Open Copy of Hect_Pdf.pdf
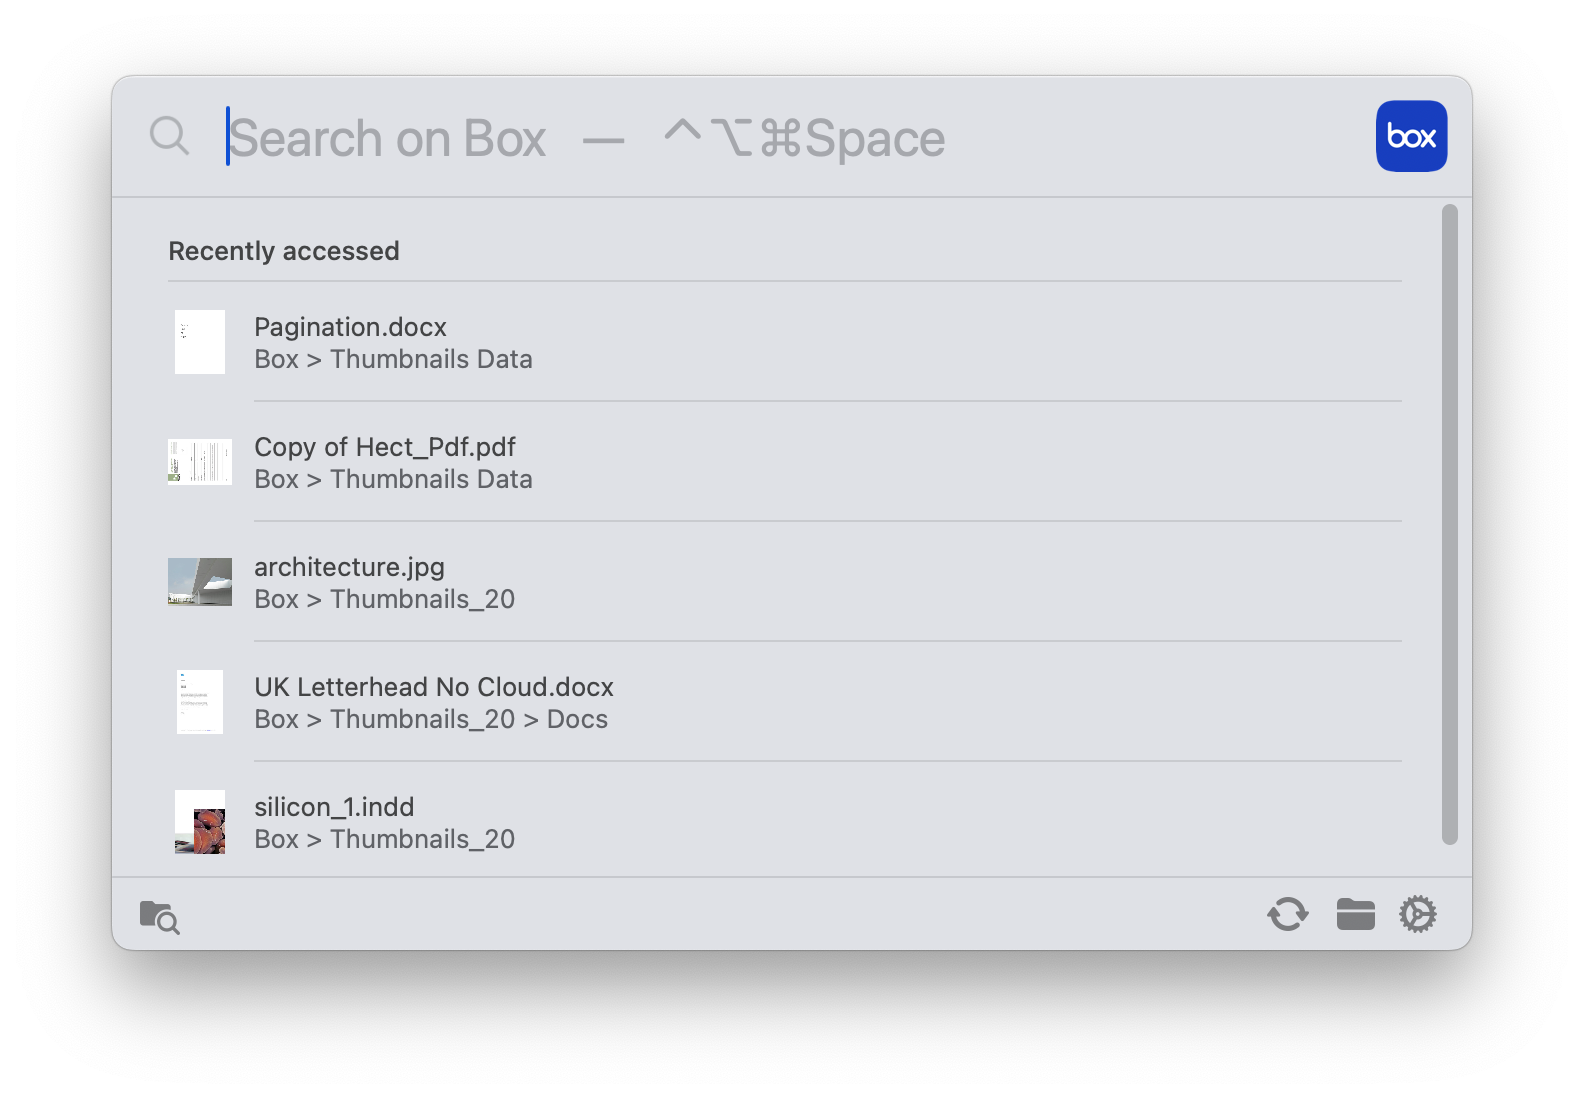Viewport: 1584px width, 1098px height. [x=385, y=447]
